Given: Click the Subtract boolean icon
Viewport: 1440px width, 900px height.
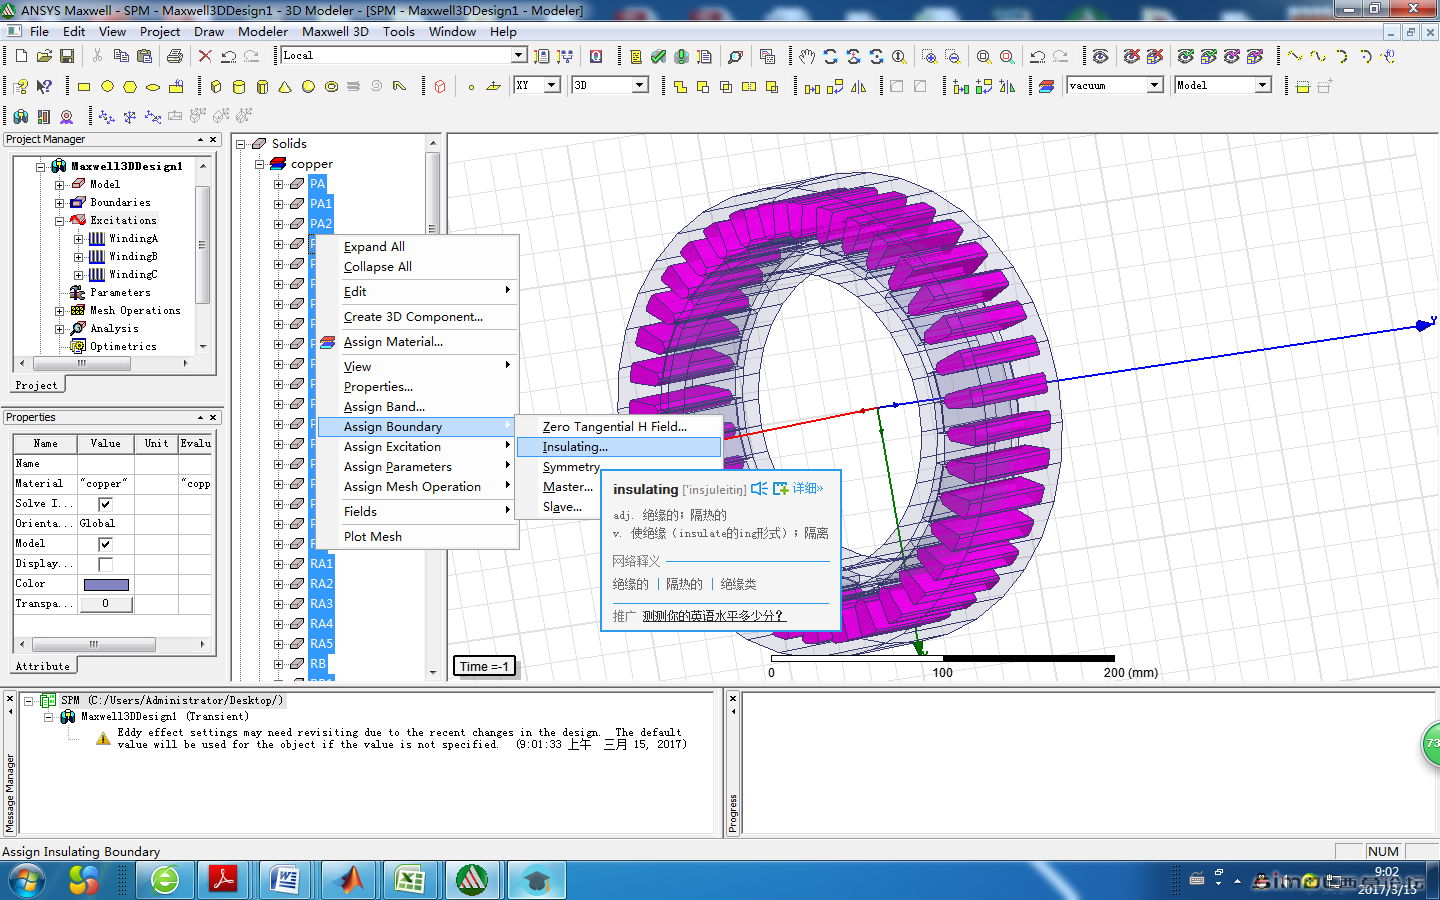Looking at the screenshot, I should [703, 86].
